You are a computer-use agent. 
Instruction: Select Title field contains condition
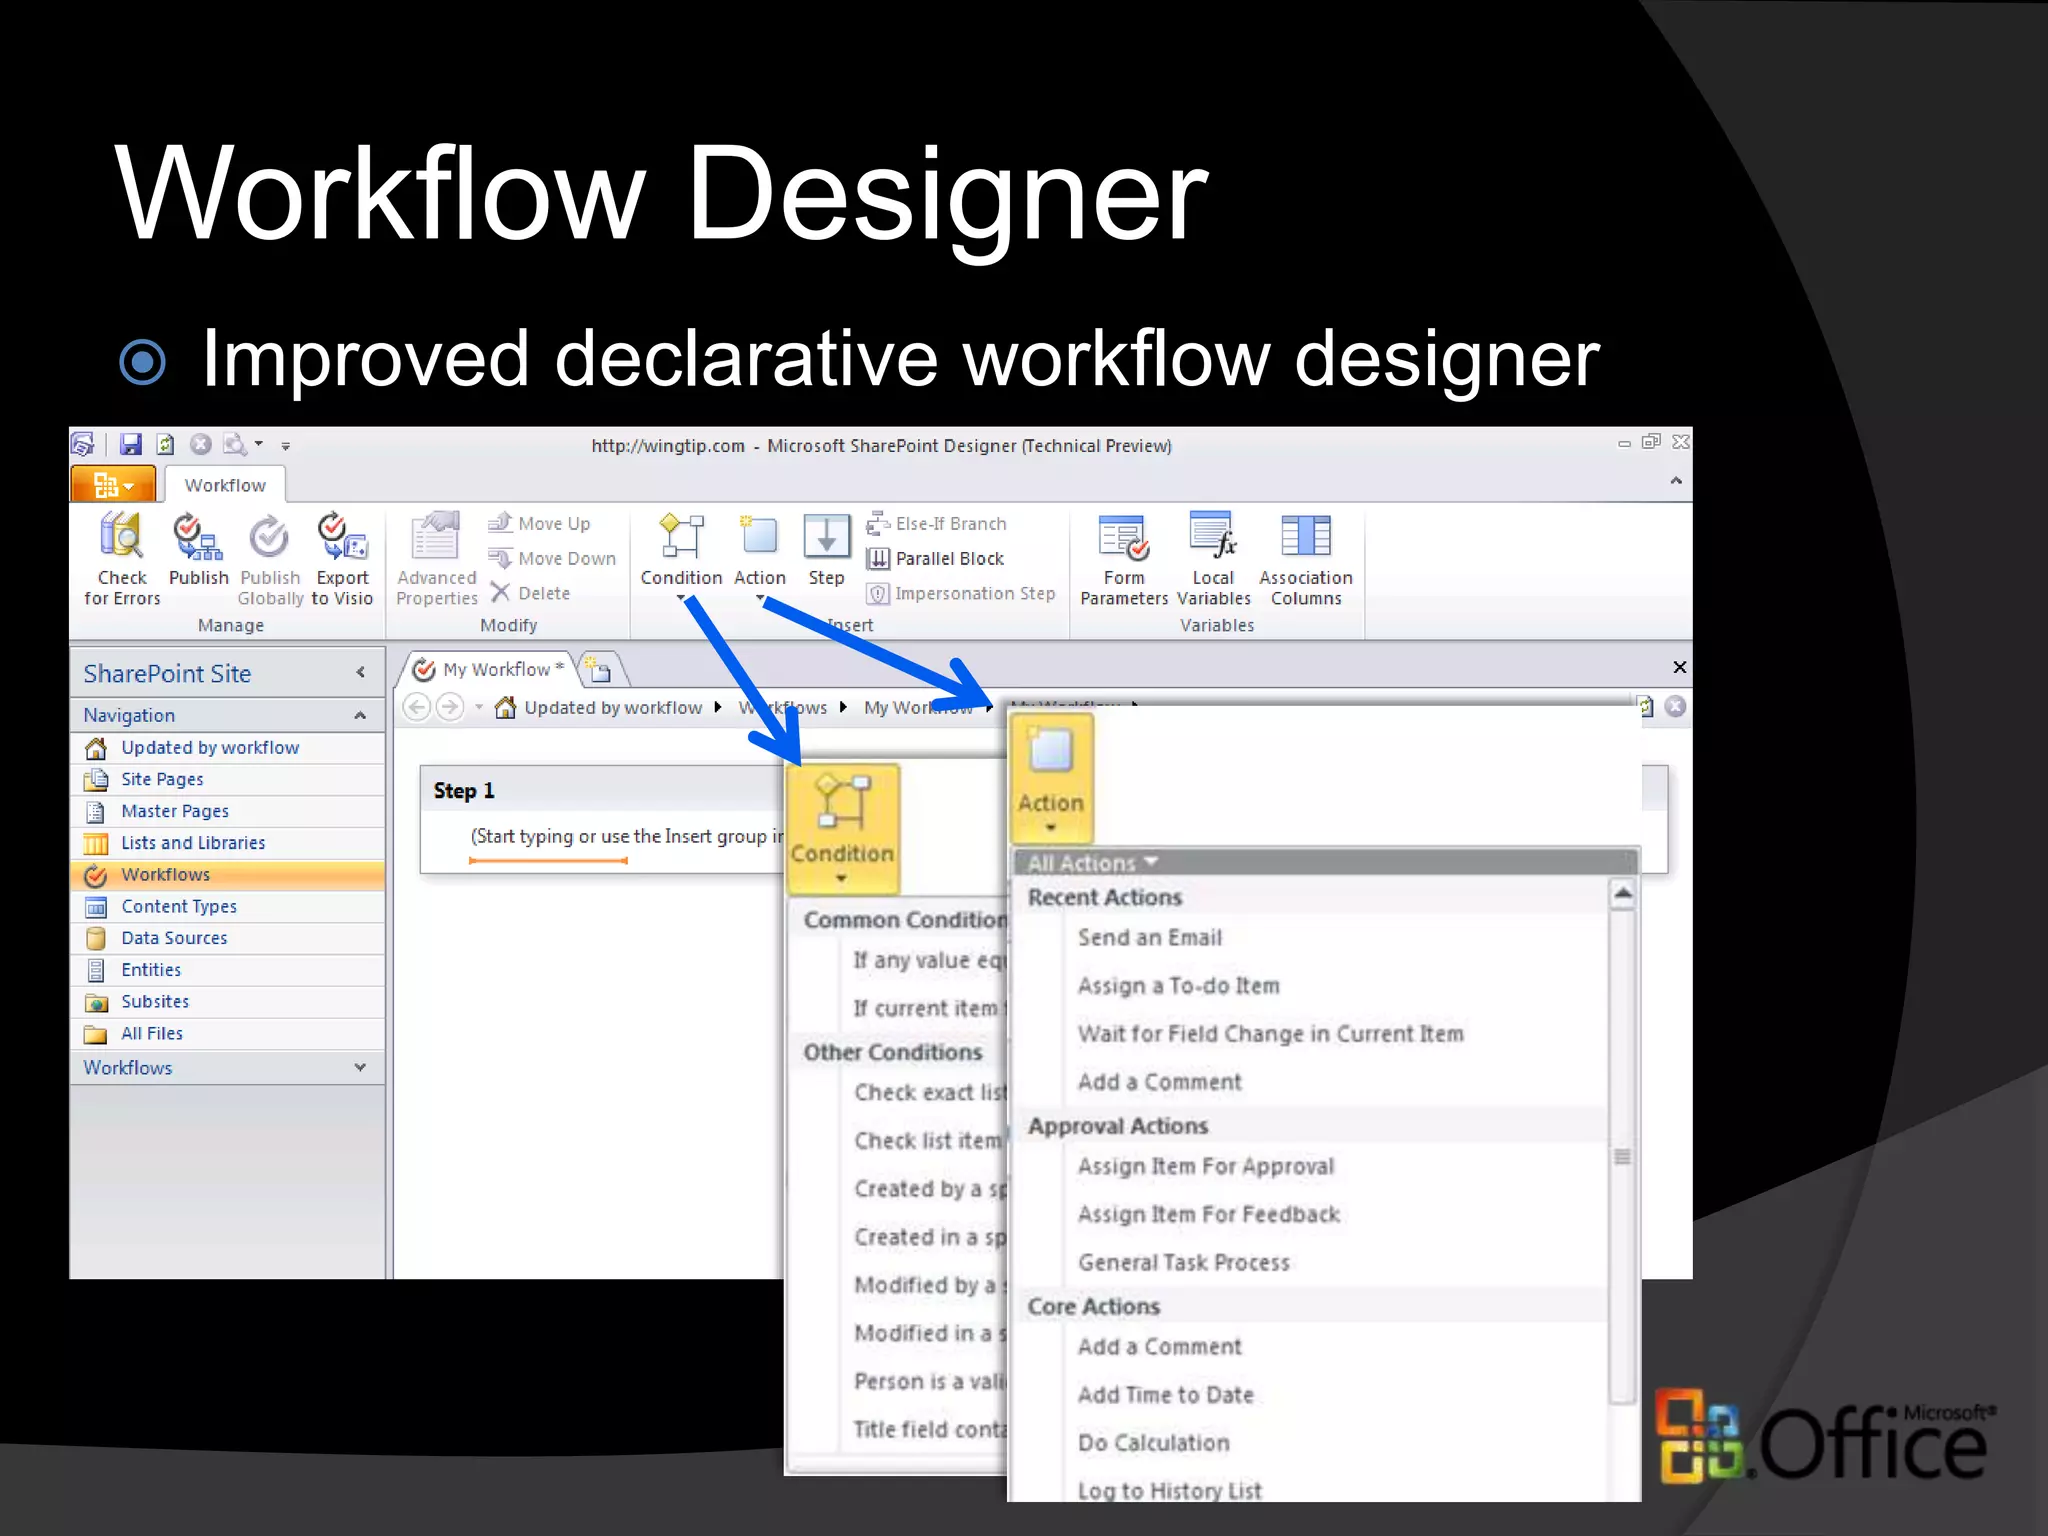[x=930, y=1429]
